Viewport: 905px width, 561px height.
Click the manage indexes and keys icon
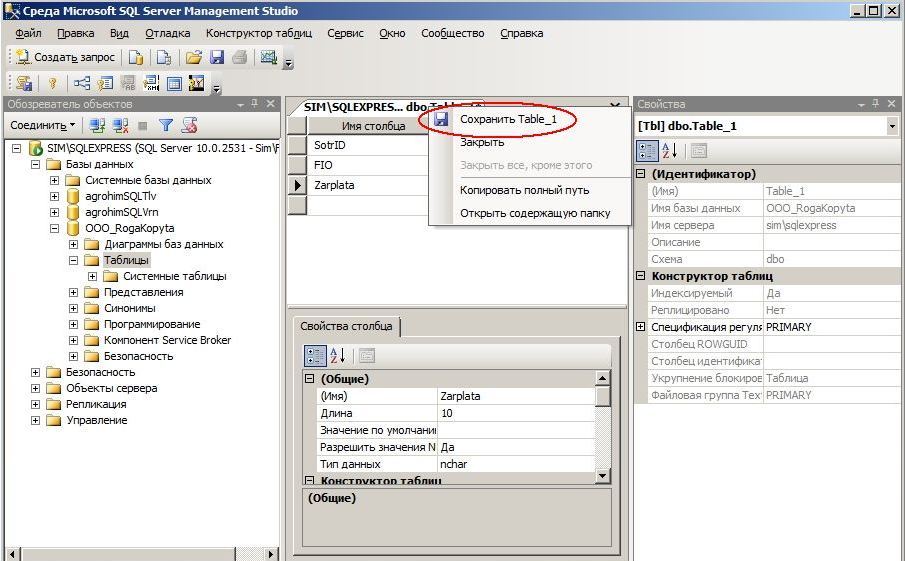pyautogui.click(x=105, y=84)
